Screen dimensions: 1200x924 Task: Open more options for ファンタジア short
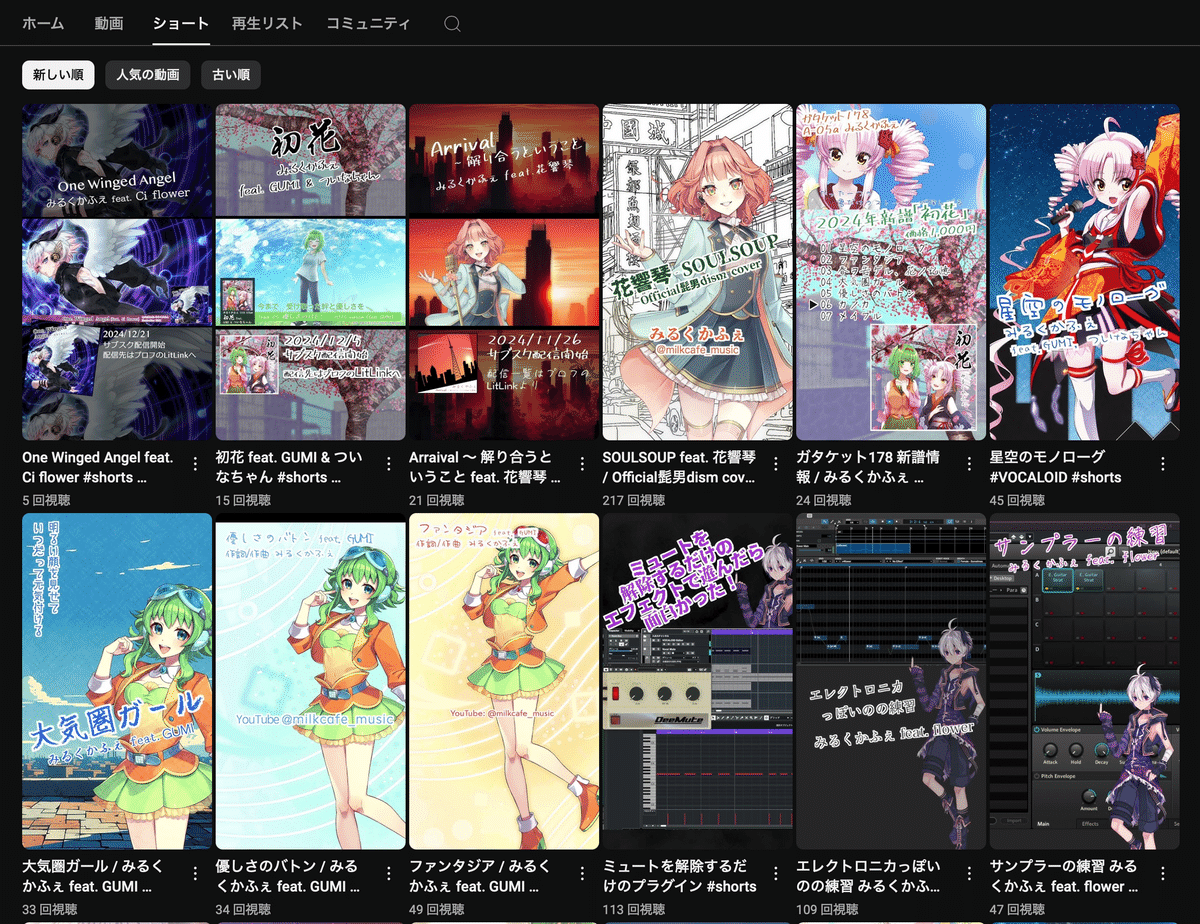pyautogui.click(x=582, y=874)
